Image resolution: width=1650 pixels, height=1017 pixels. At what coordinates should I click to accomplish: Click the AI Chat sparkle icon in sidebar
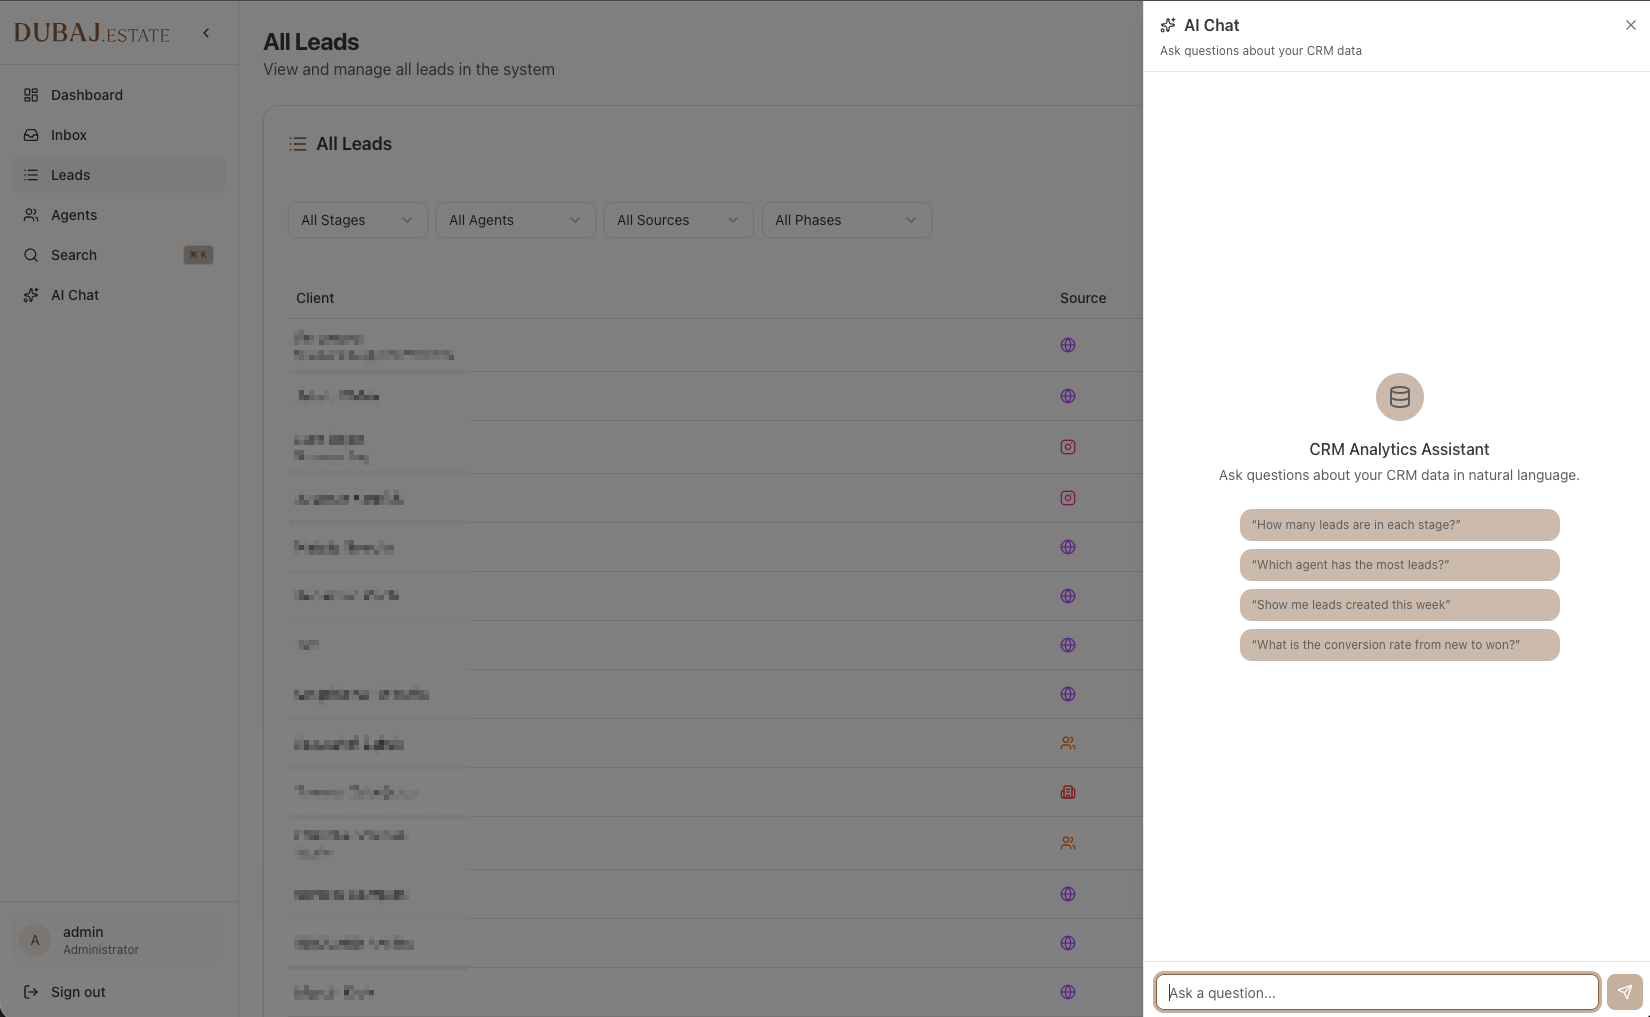pos(31,295)
